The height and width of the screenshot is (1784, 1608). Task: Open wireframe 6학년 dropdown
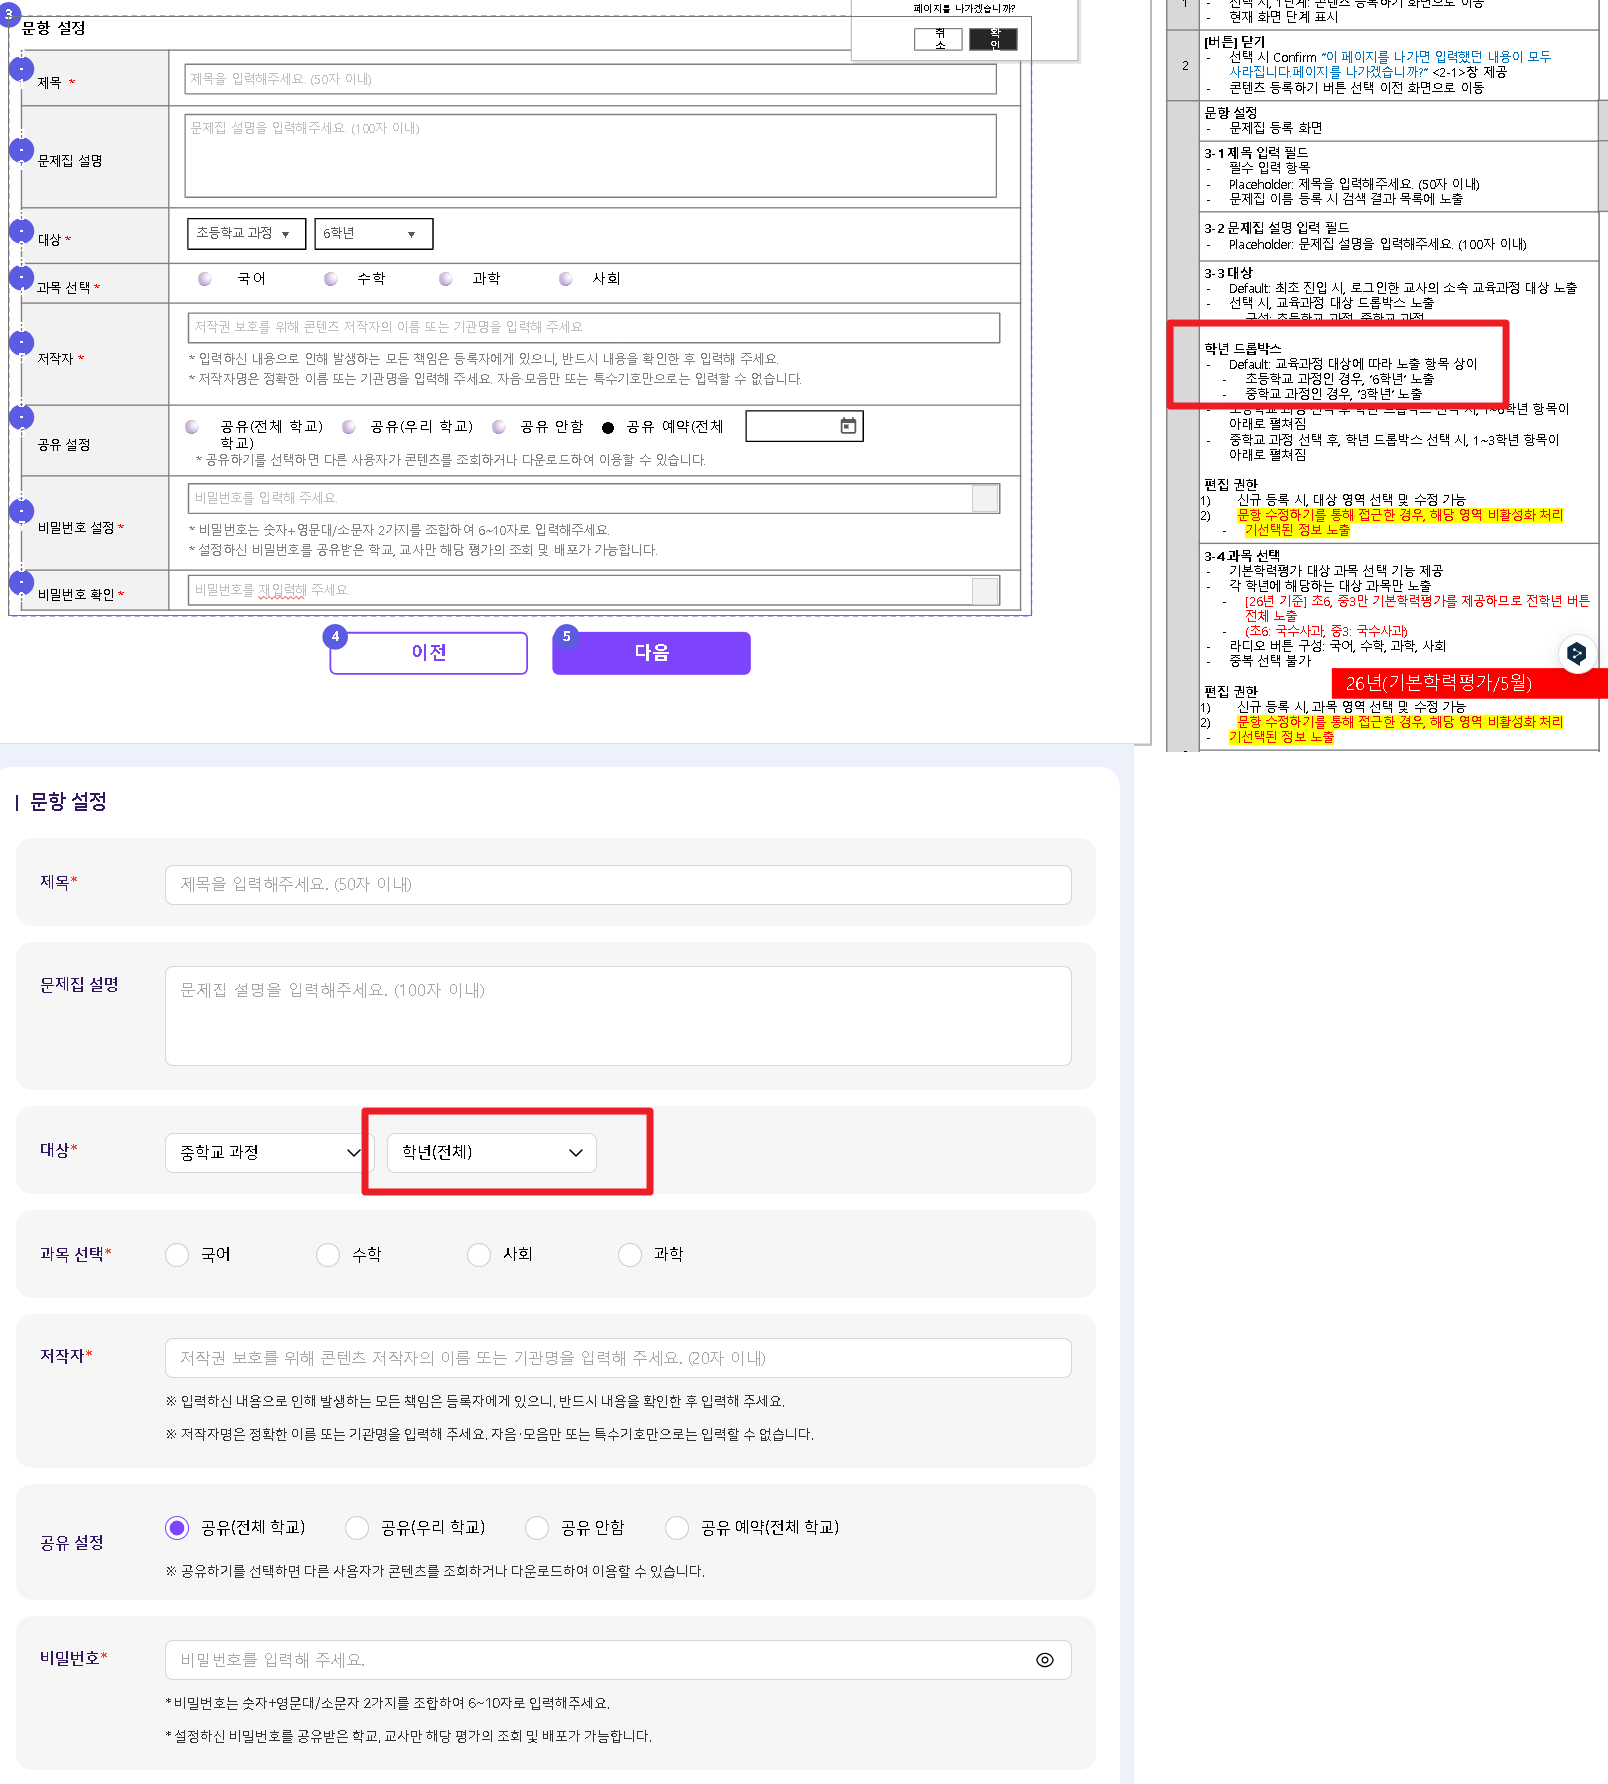coord(373,233)
